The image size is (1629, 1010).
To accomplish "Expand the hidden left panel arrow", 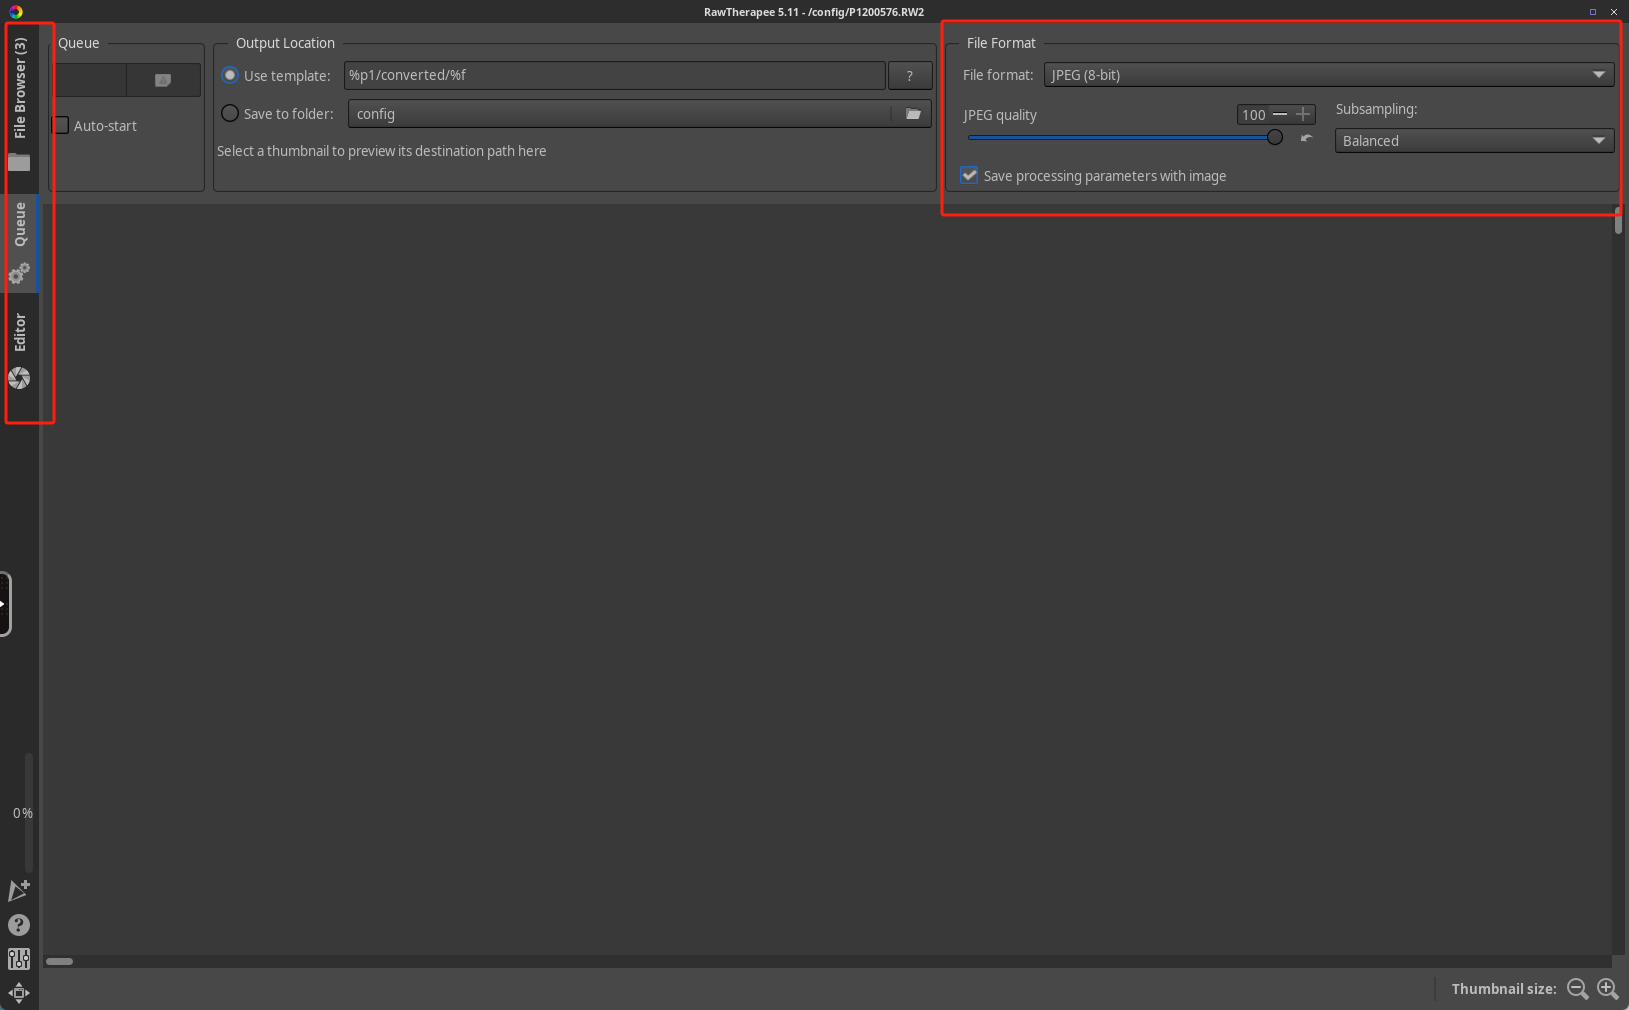I will [4, 604].
